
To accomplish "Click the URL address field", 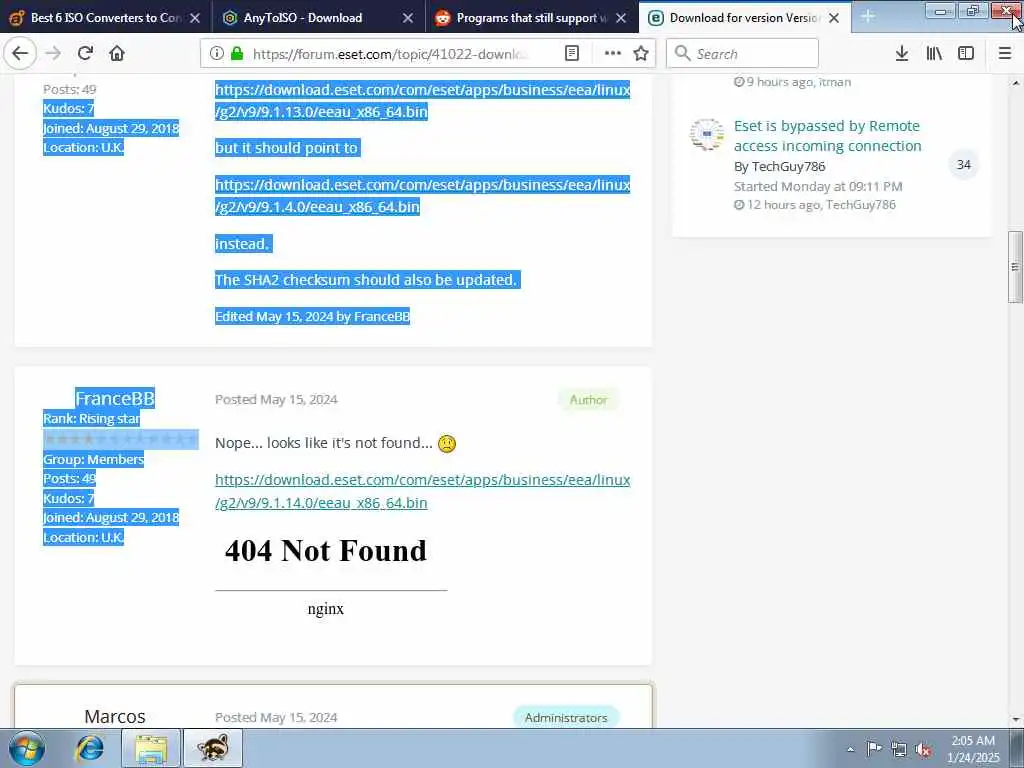I will coord(390,54).
